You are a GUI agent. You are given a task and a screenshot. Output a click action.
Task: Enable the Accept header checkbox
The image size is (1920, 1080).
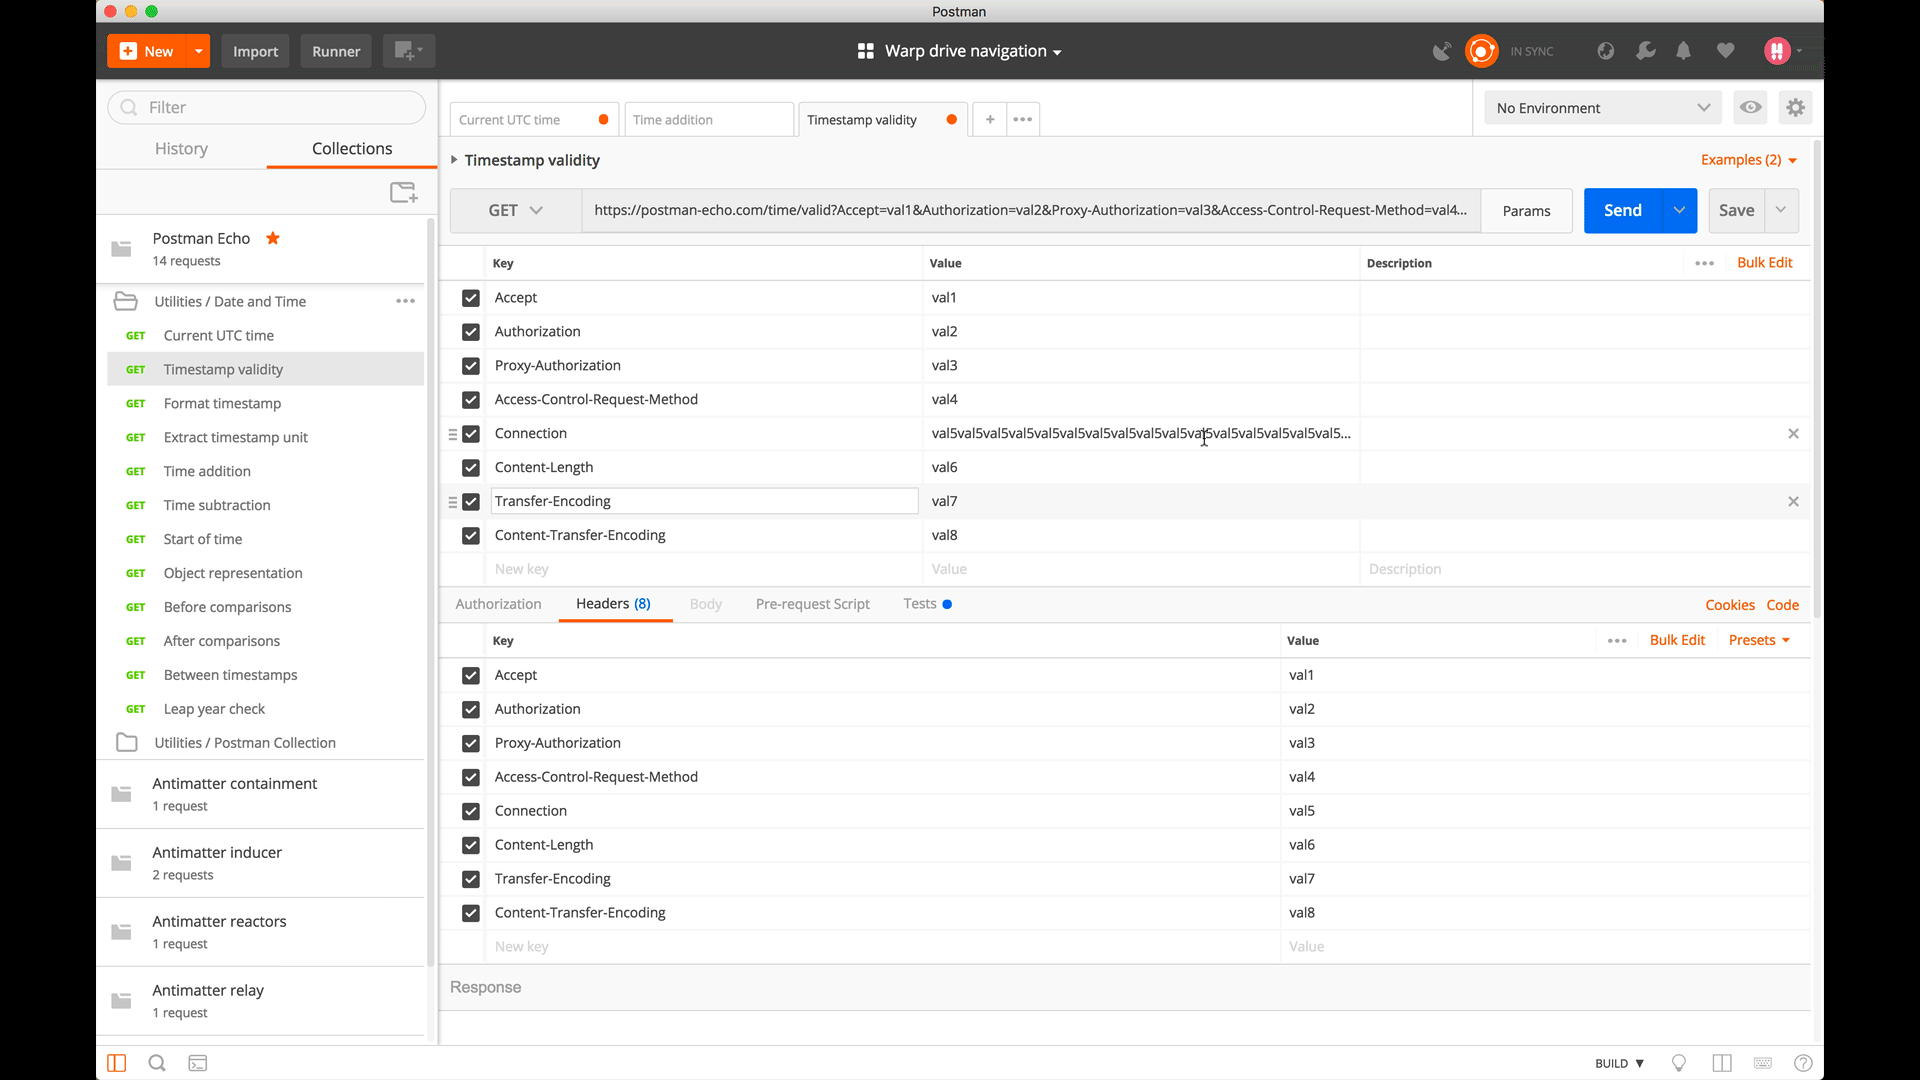click(x=471, y=674)
